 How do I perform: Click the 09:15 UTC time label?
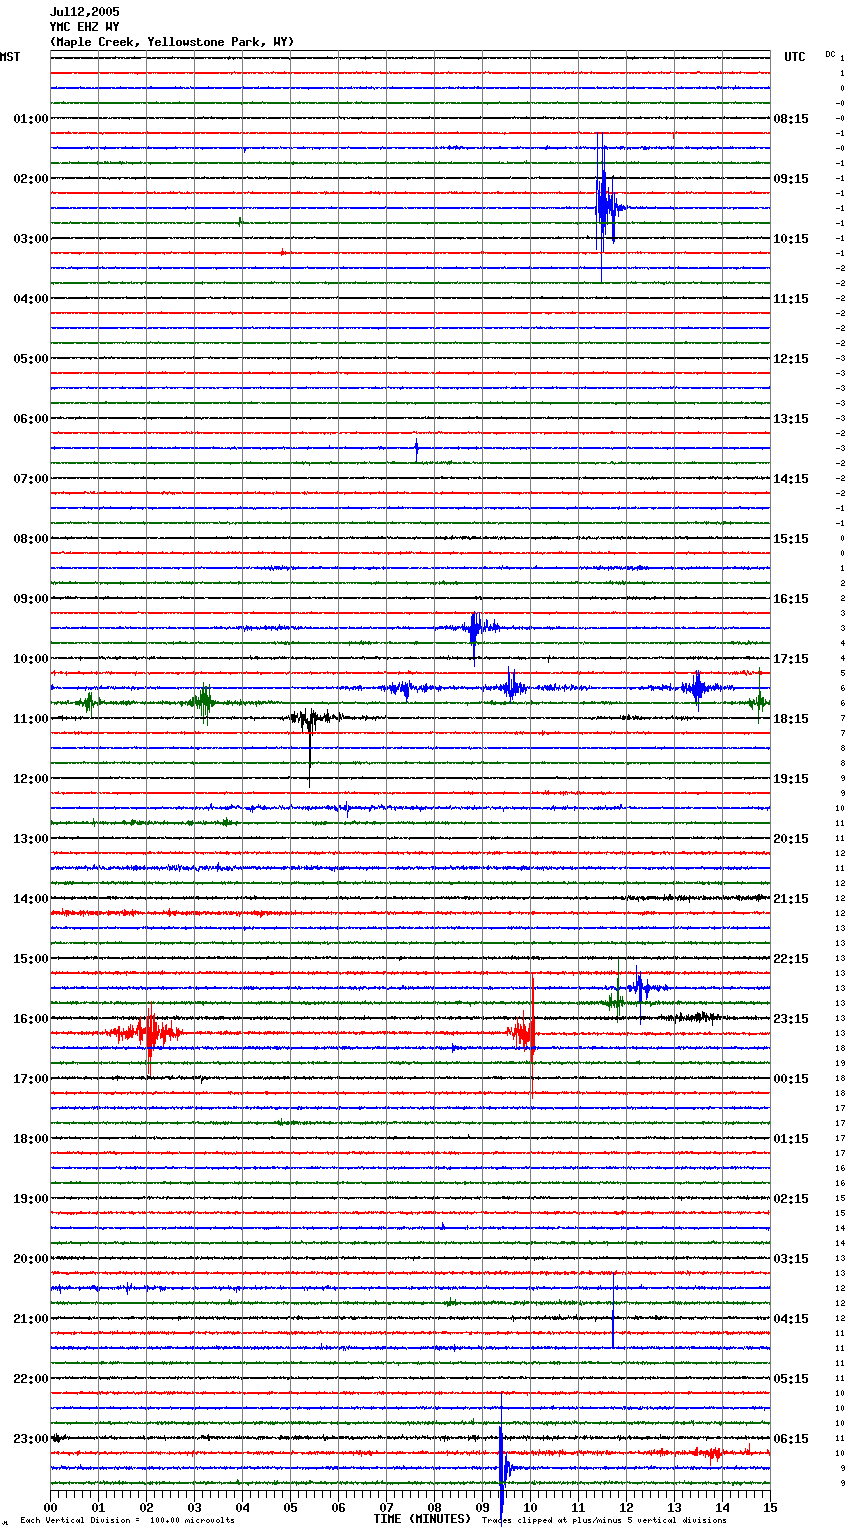[x=791, y=179]
